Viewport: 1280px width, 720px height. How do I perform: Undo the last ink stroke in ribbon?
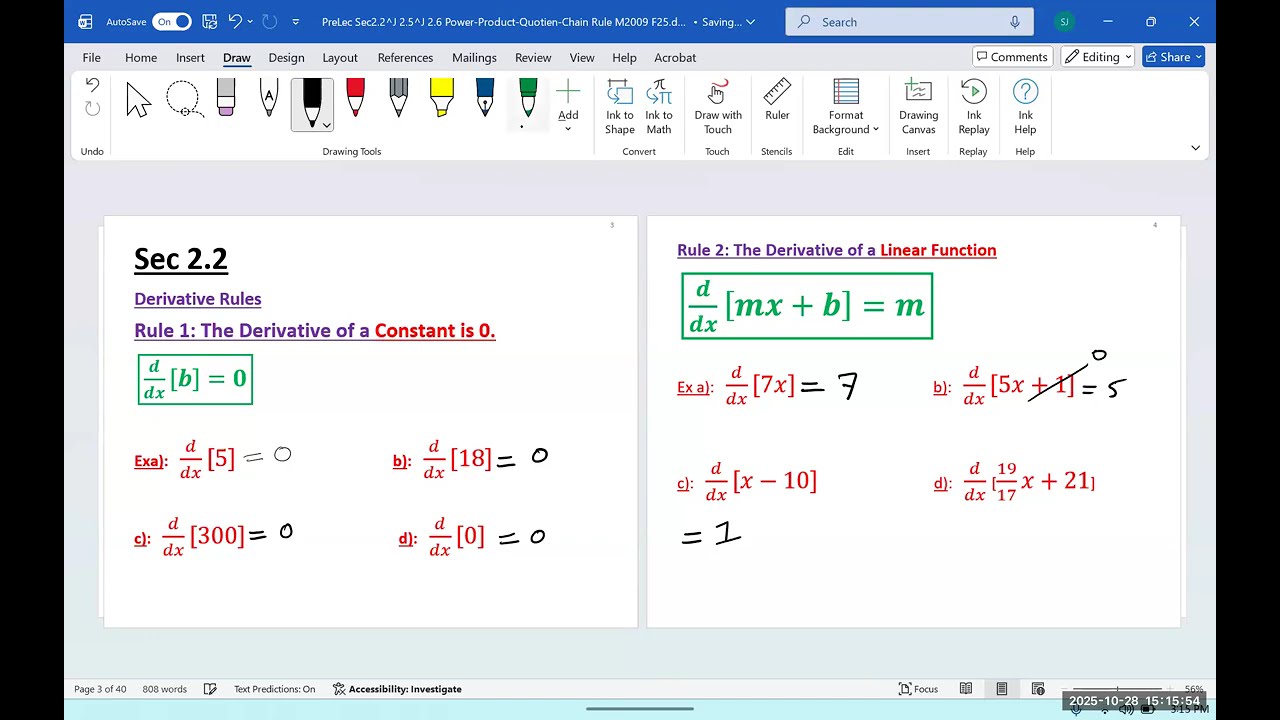pos(92,86)
